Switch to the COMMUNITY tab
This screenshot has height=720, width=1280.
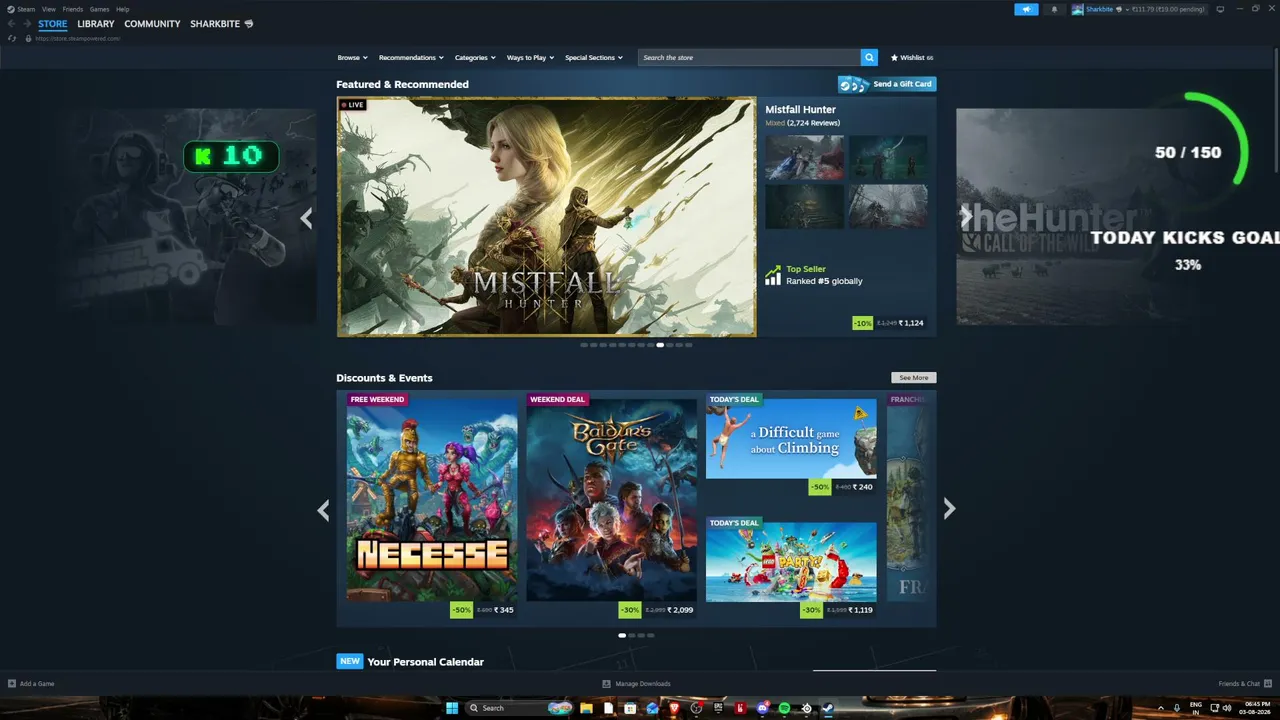tap(152, 24)
